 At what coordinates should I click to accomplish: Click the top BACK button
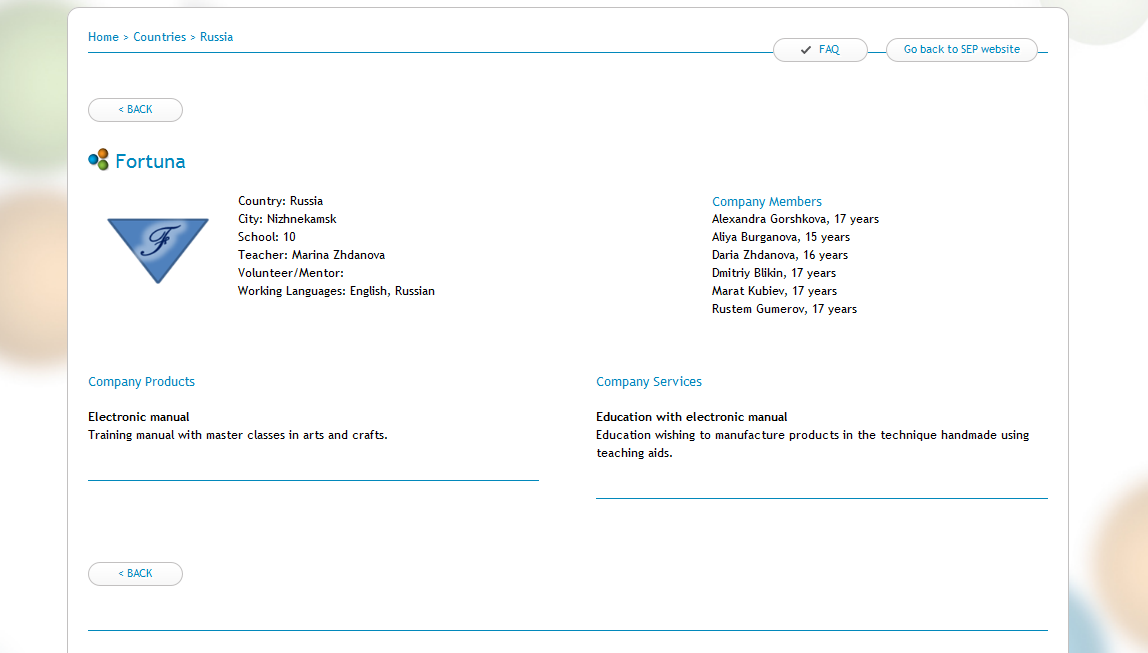click(135, 110)
